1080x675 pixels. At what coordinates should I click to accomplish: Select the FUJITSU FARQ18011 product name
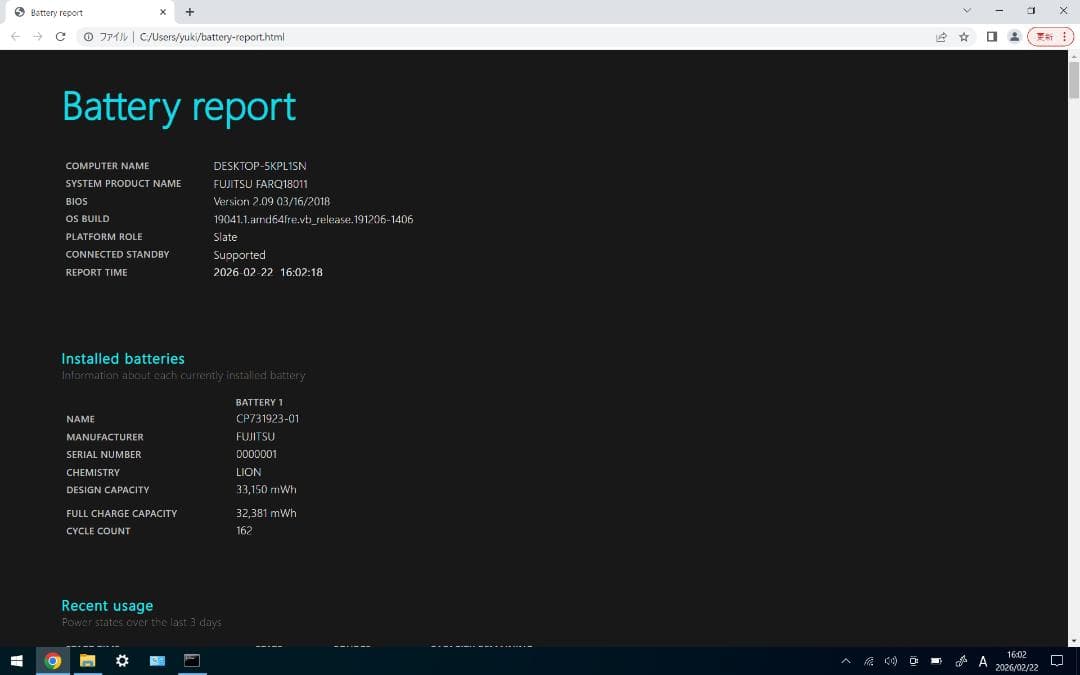click(x=260, y=184)
